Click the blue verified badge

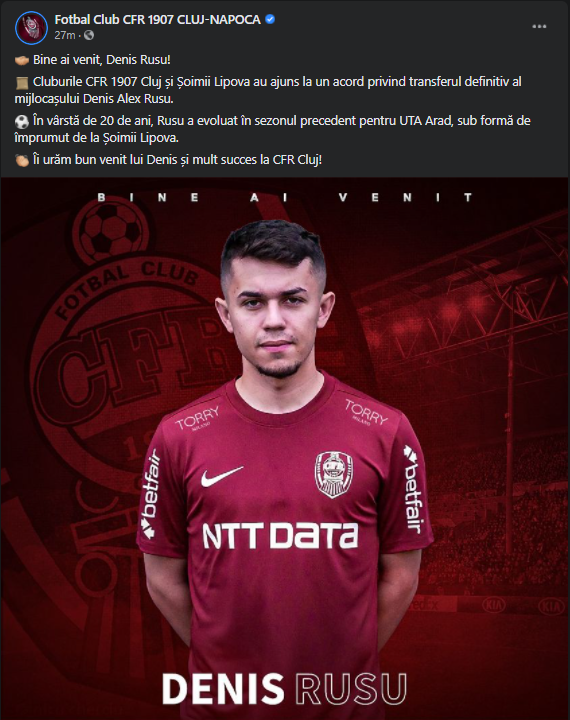[271, 19]
